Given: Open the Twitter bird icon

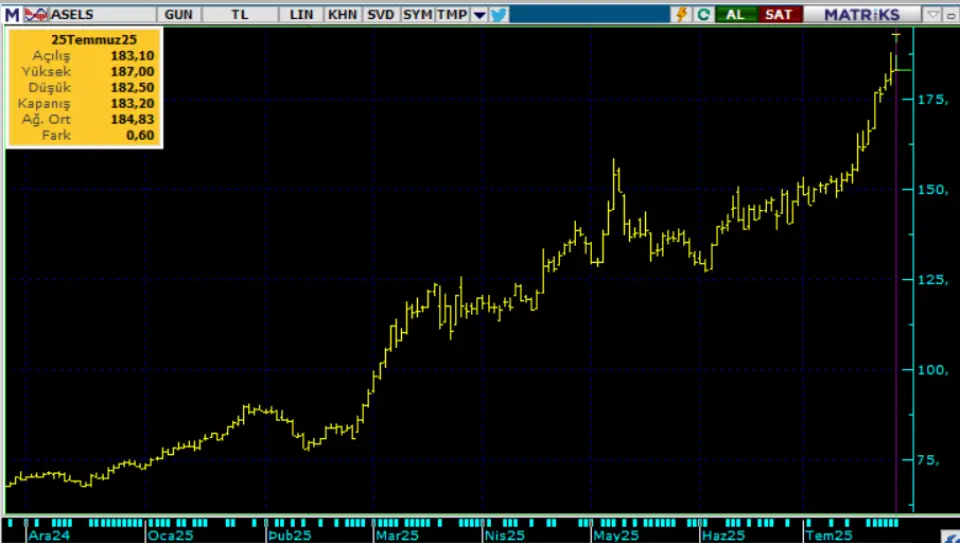Looking at the screenshot, I should tap(499, 15).
